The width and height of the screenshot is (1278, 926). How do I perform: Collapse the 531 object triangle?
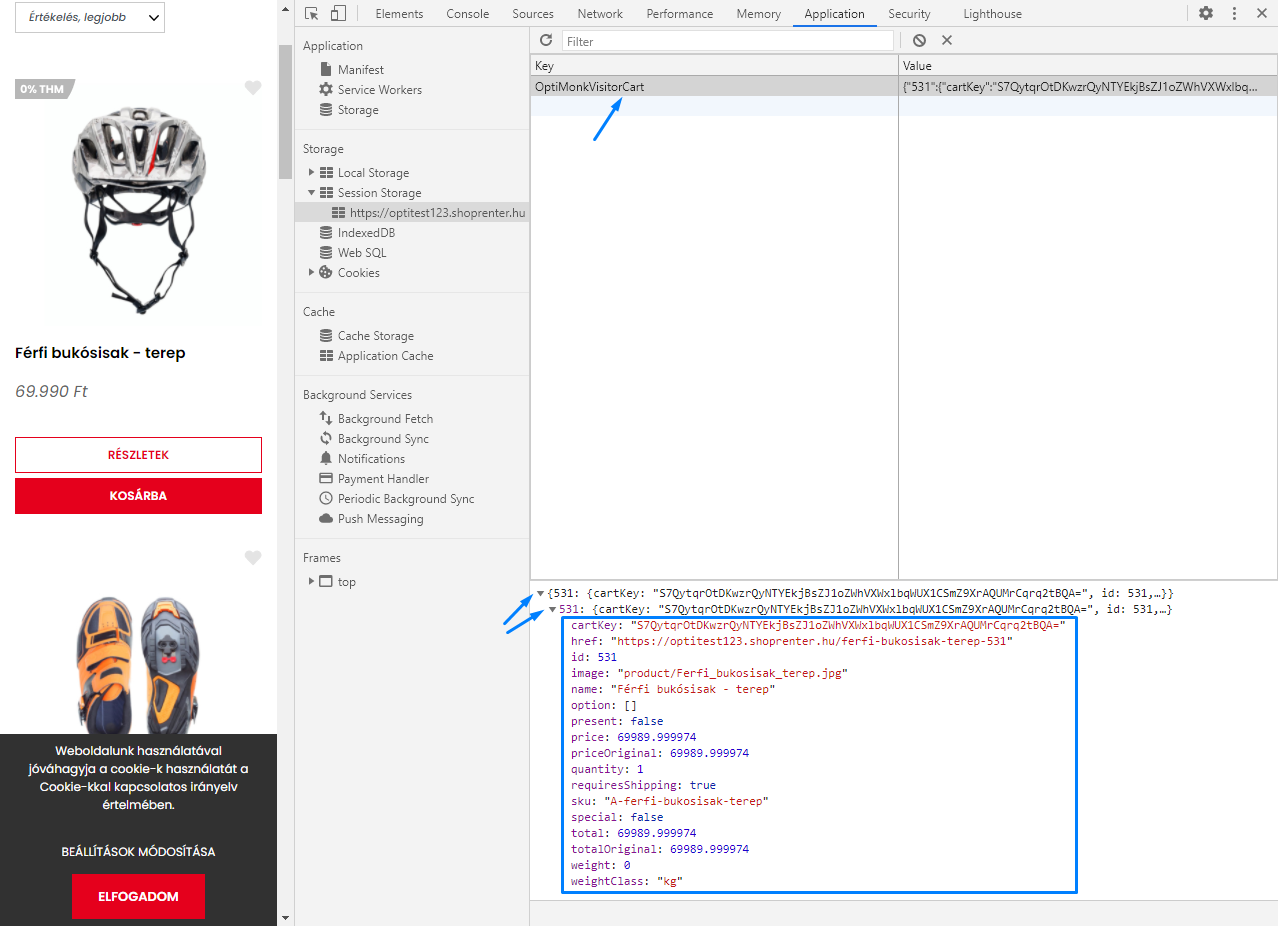click(552, 609)
